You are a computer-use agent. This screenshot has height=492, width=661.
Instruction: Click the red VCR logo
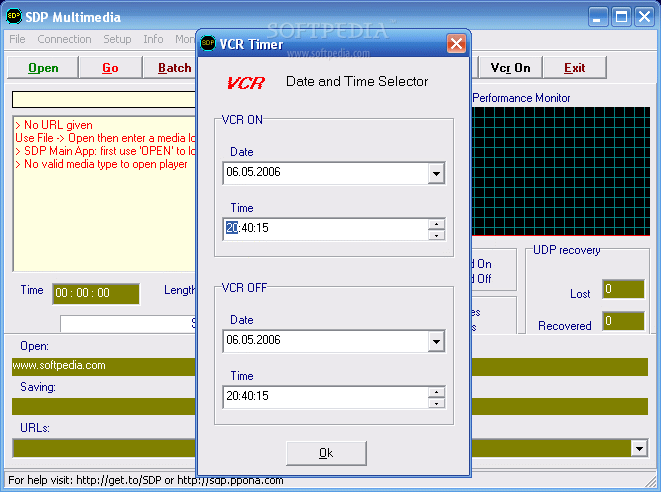coord(246,83)
